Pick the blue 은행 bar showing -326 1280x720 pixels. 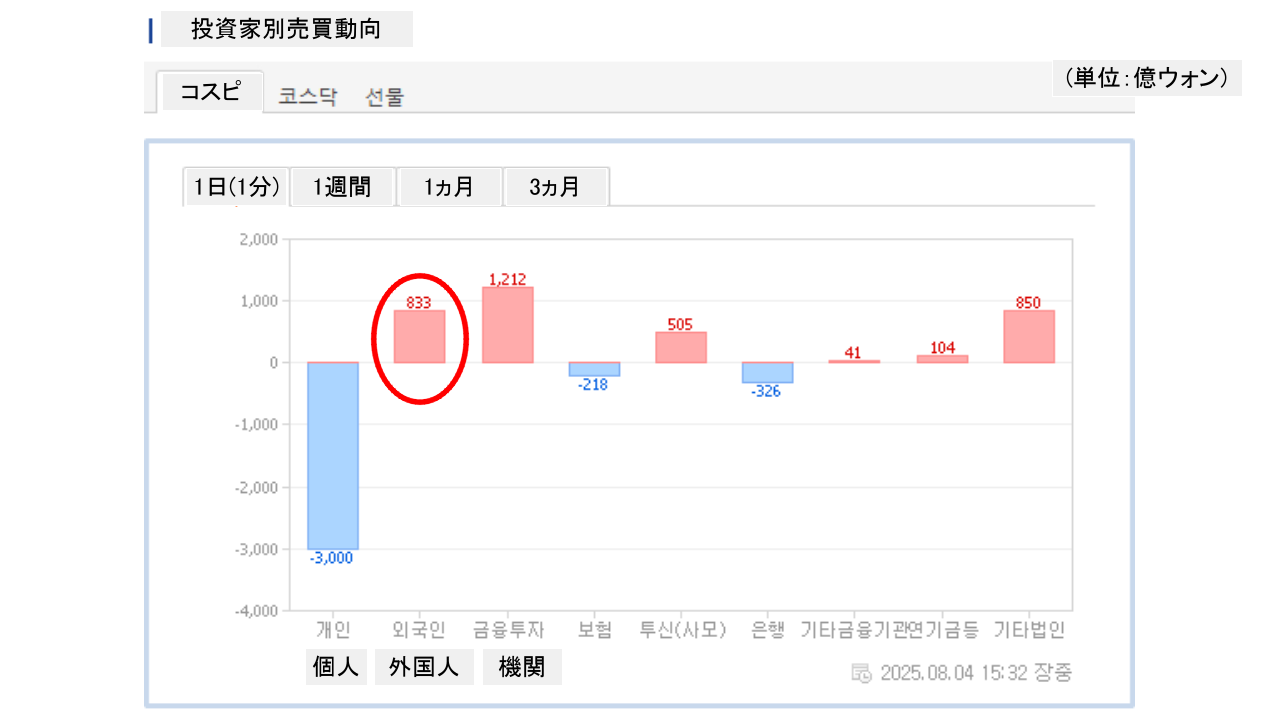click(x=768, y=372)
